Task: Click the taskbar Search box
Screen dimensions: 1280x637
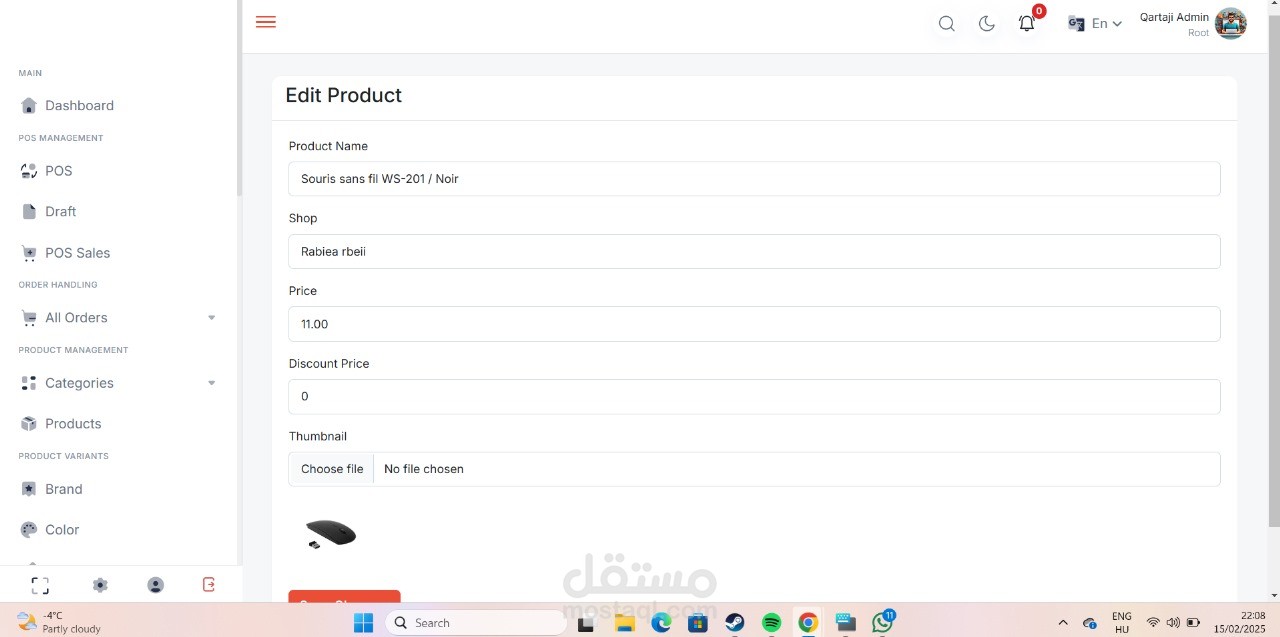Action: [x=476, y=623]
